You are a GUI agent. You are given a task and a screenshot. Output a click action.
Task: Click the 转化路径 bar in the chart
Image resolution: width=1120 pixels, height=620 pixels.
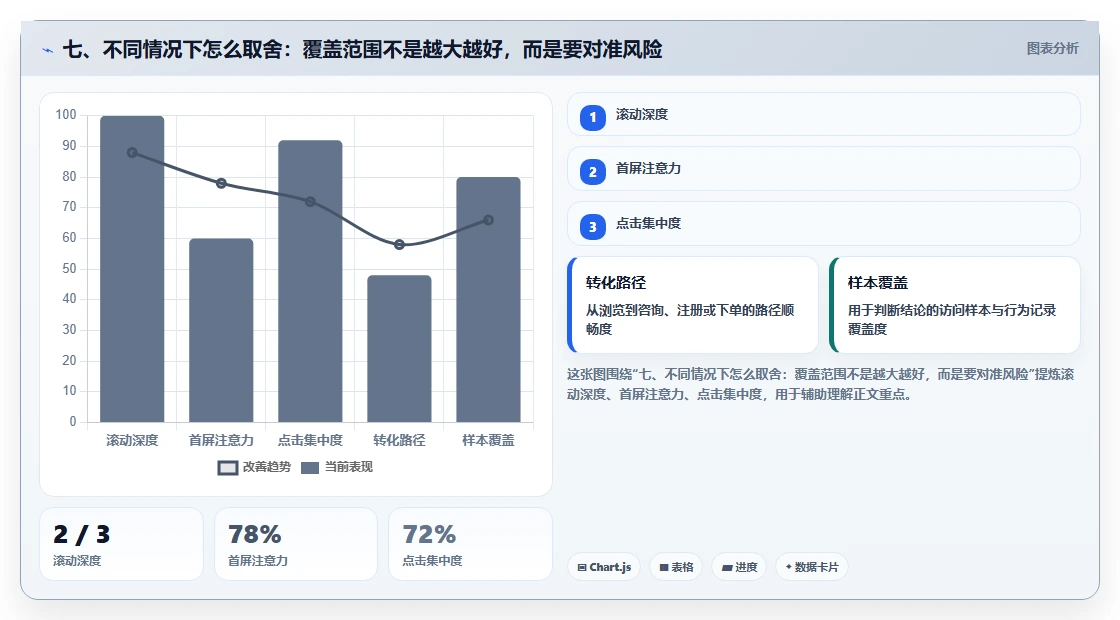pos(399,349)
